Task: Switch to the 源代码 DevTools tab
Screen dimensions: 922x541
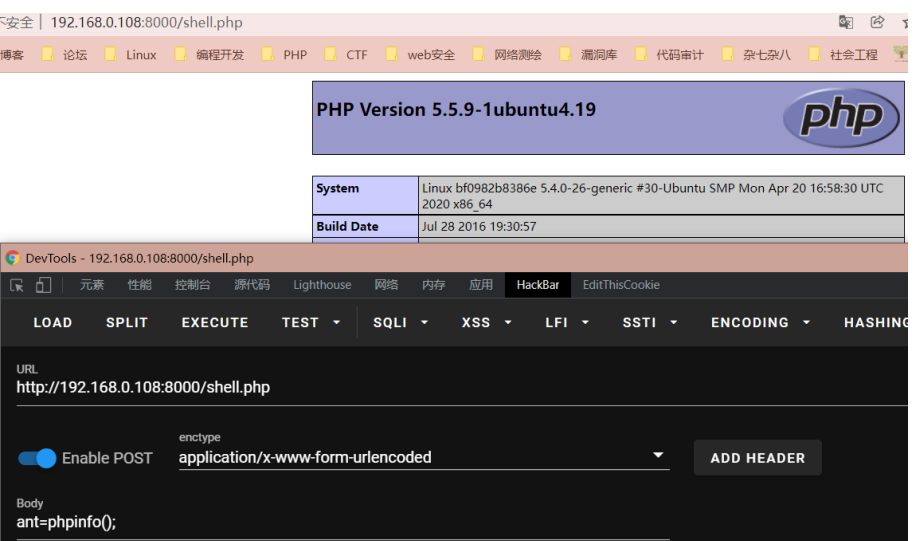Action: pos(252,285)
